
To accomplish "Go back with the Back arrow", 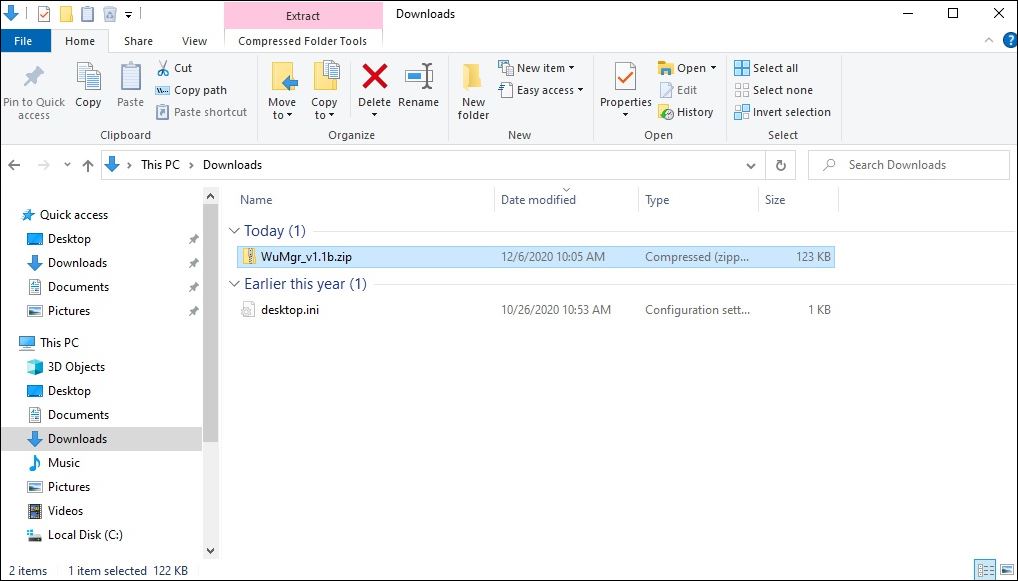I will coord(14,165).
